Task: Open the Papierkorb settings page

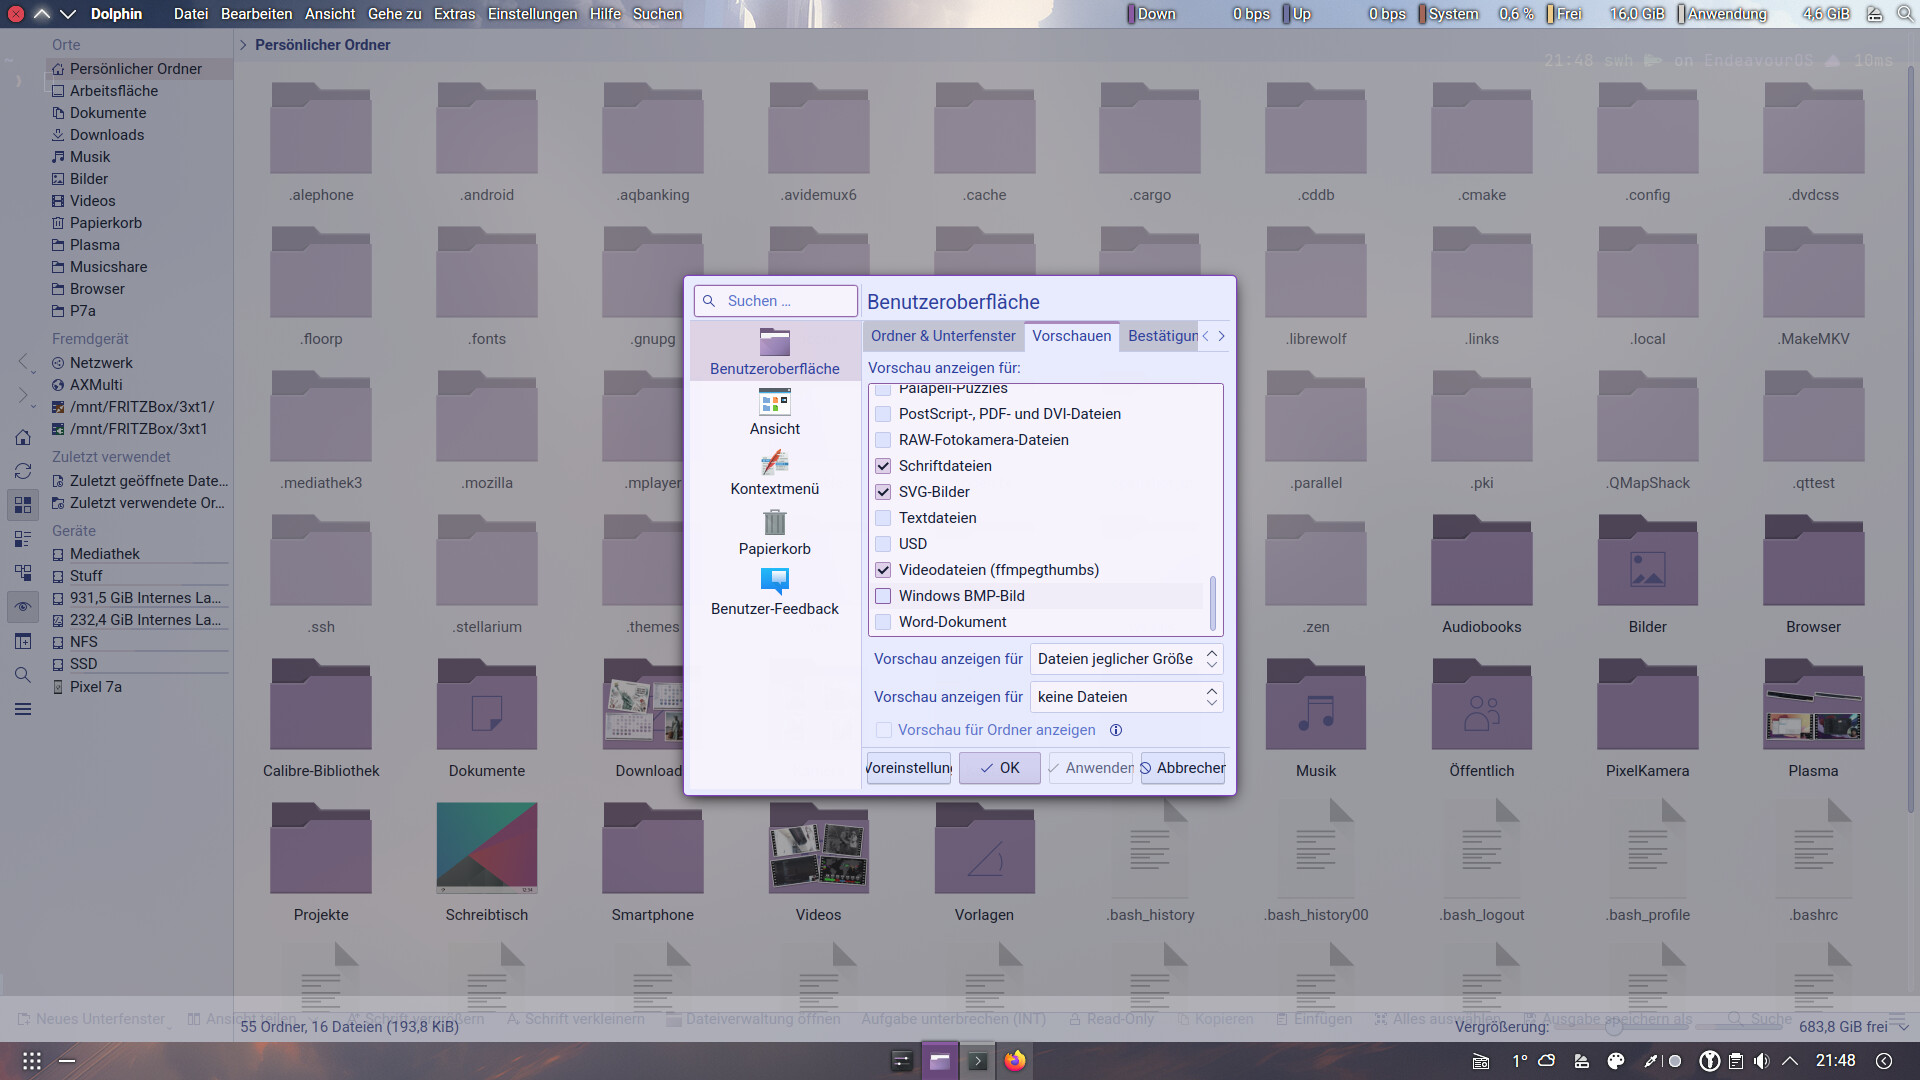Action: [x=774, y=533]
